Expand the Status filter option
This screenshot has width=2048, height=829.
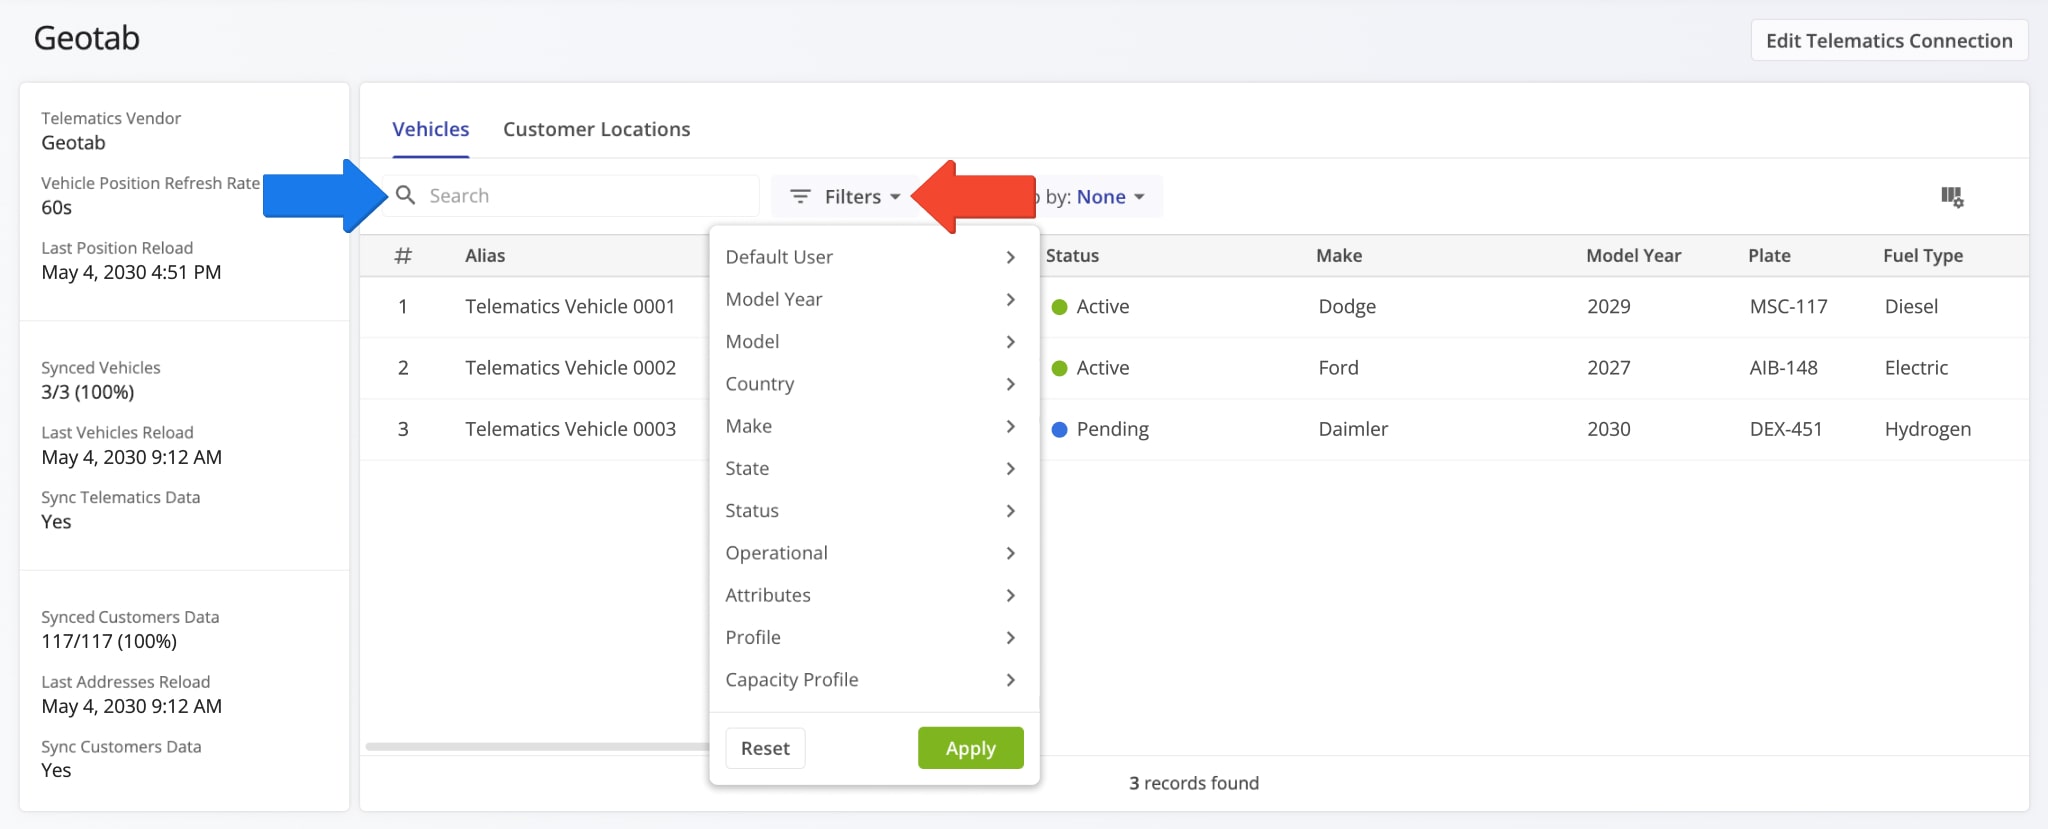(x=874, y=510)
